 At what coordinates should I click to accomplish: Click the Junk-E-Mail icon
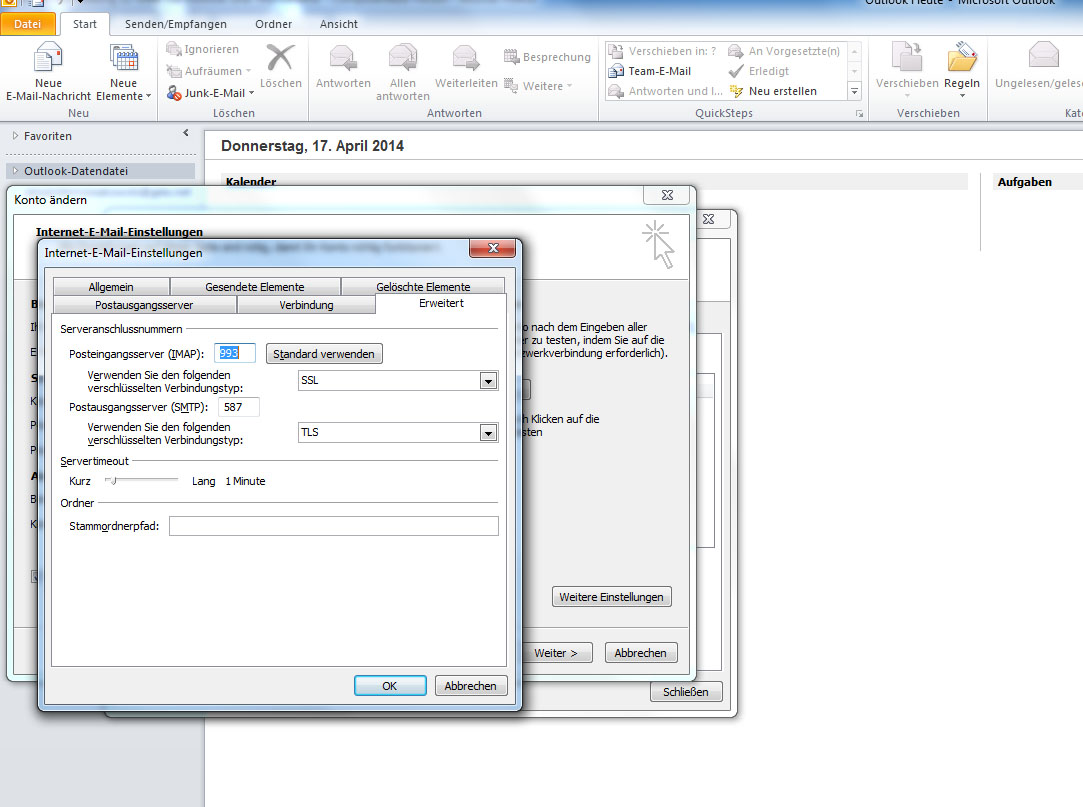[x=174, y=93]
